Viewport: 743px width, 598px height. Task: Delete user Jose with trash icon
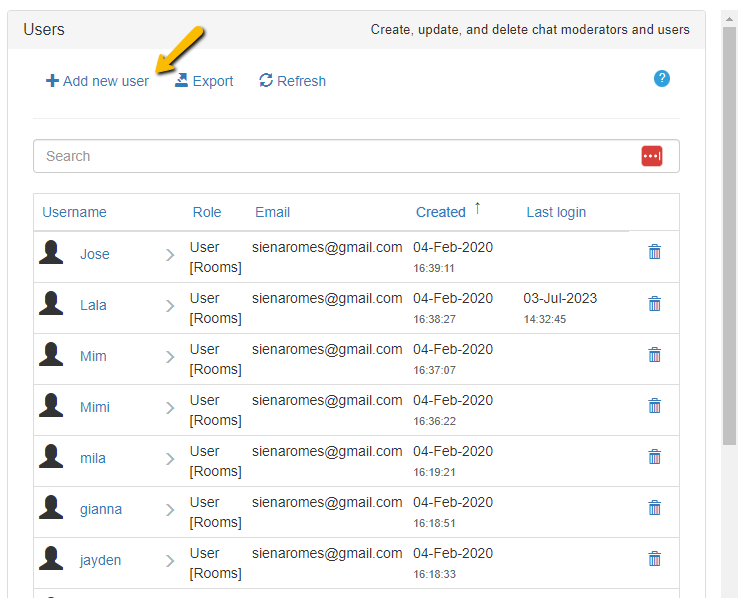point(655,252)
